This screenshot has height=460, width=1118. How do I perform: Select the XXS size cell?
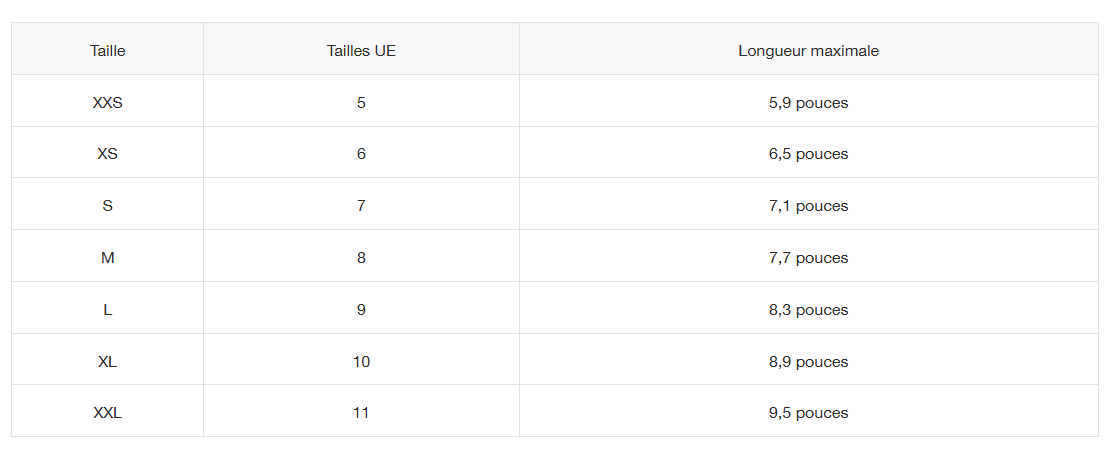[108, 102]
